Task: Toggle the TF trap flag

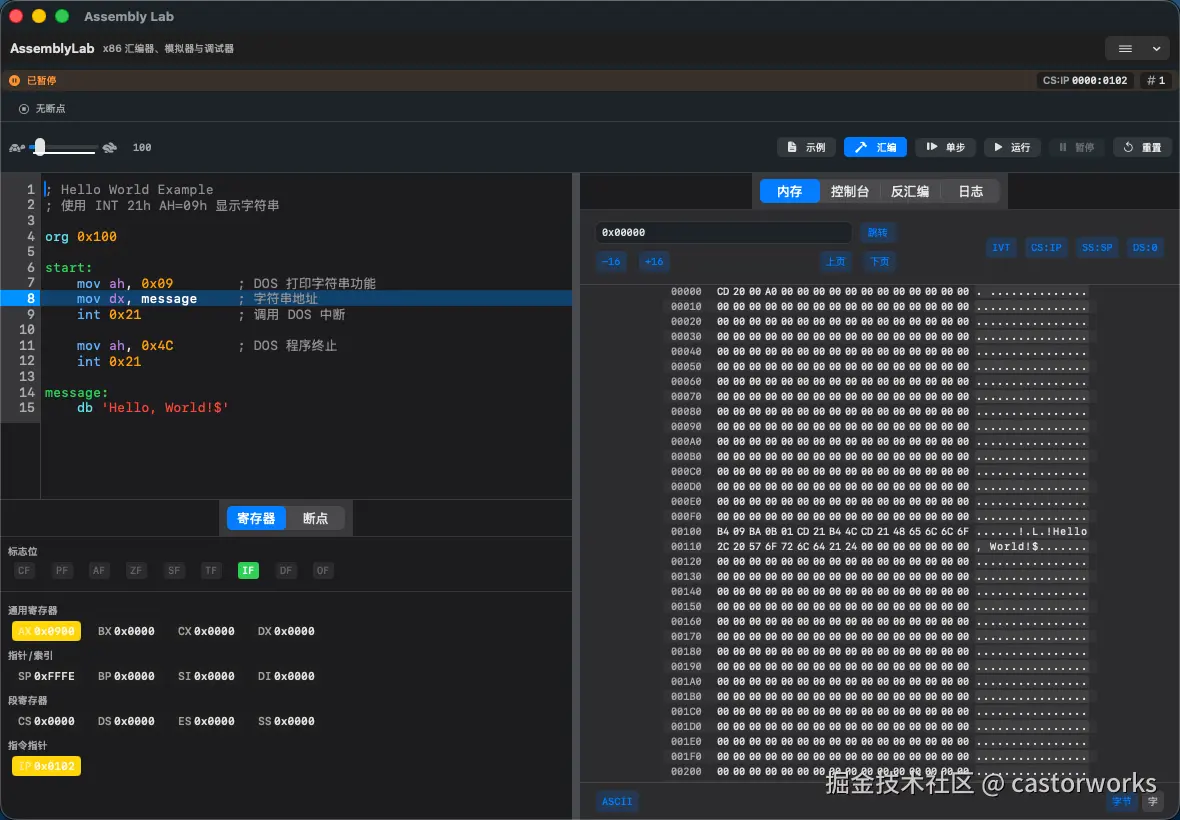Action: 211,570
